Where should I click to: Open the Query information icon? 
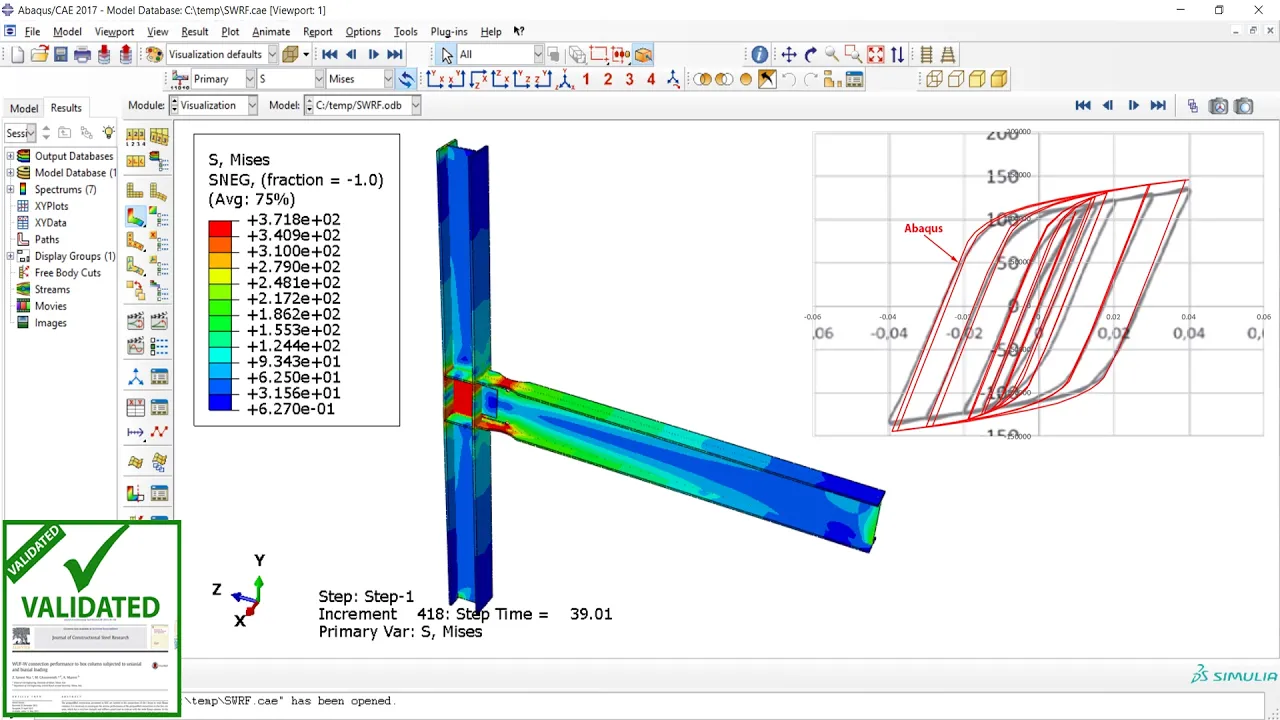(x=760, y=54)
